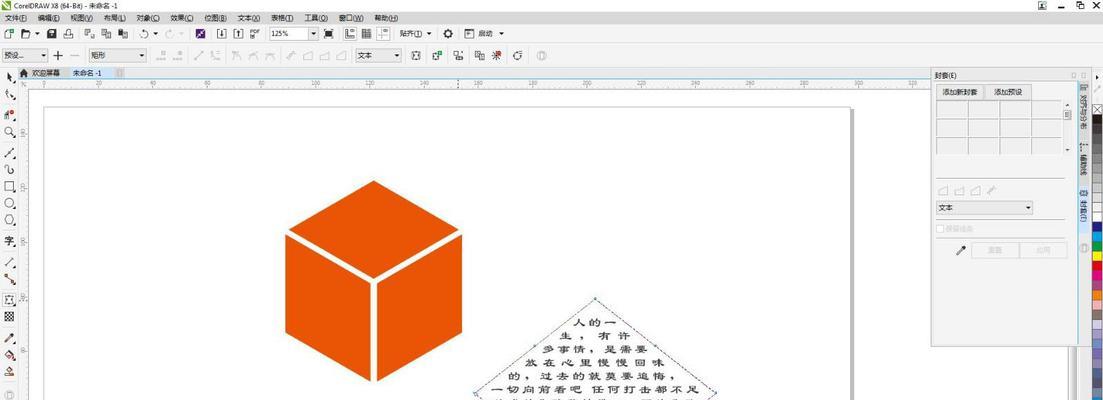Expand the Undo history dropdown arrow
1103x400 pixels.
point(155,33)
